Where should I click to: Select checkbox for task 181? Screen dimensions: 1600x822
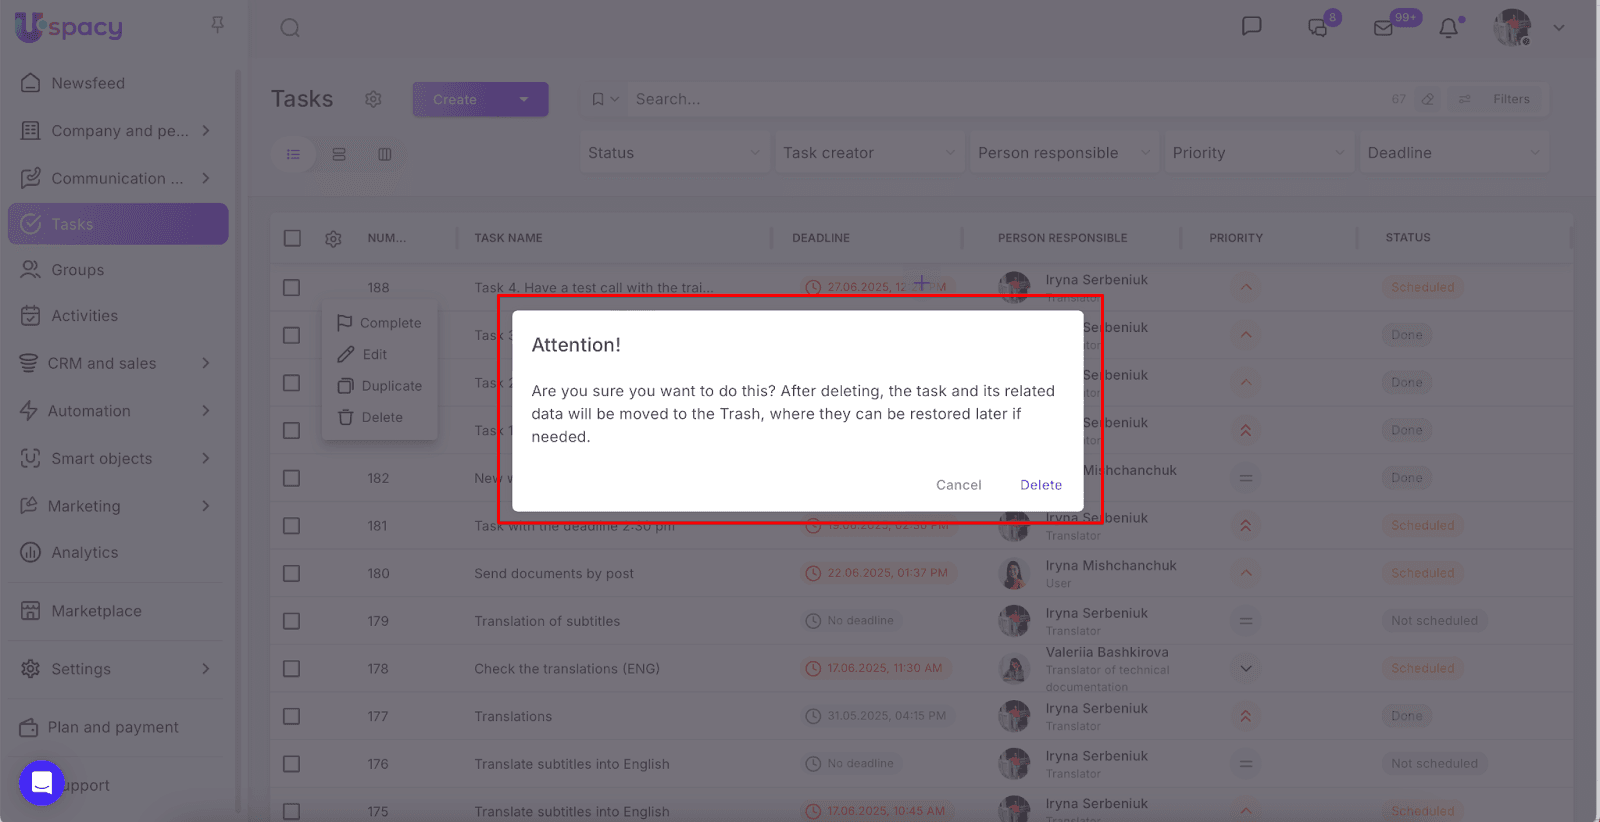[292, 526]
